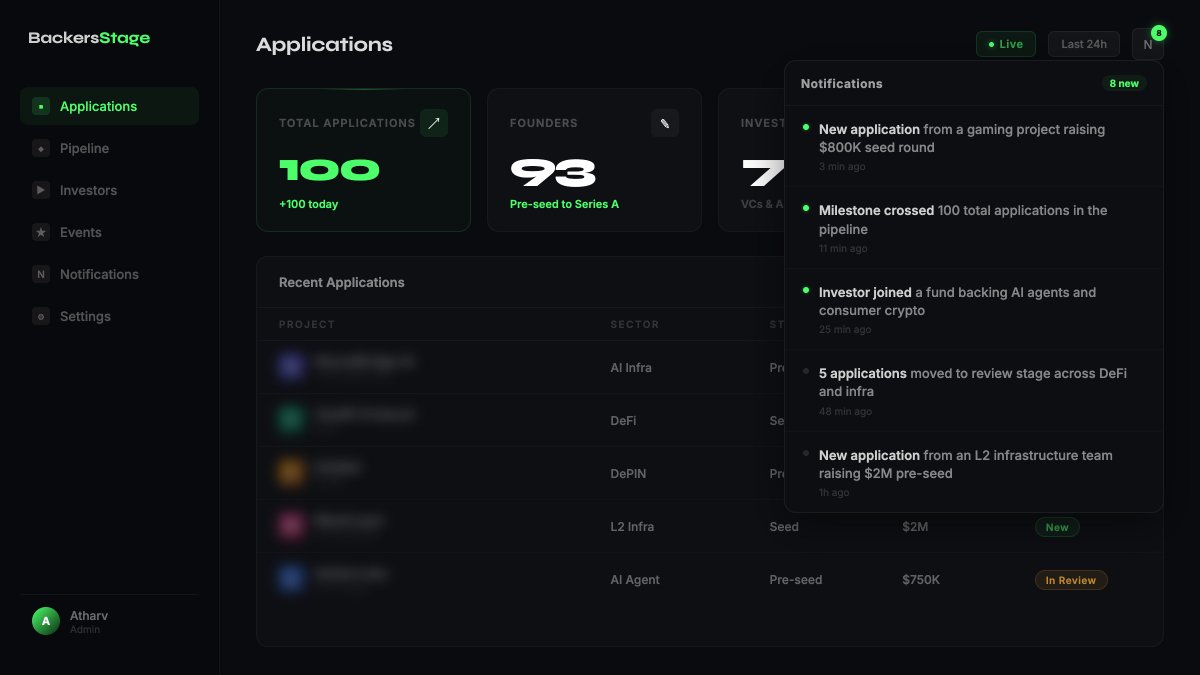This screenshot has height=675, width=1200.
Task: Click the Events star icon
Action: pyautogui.click(x=40, y=232)
